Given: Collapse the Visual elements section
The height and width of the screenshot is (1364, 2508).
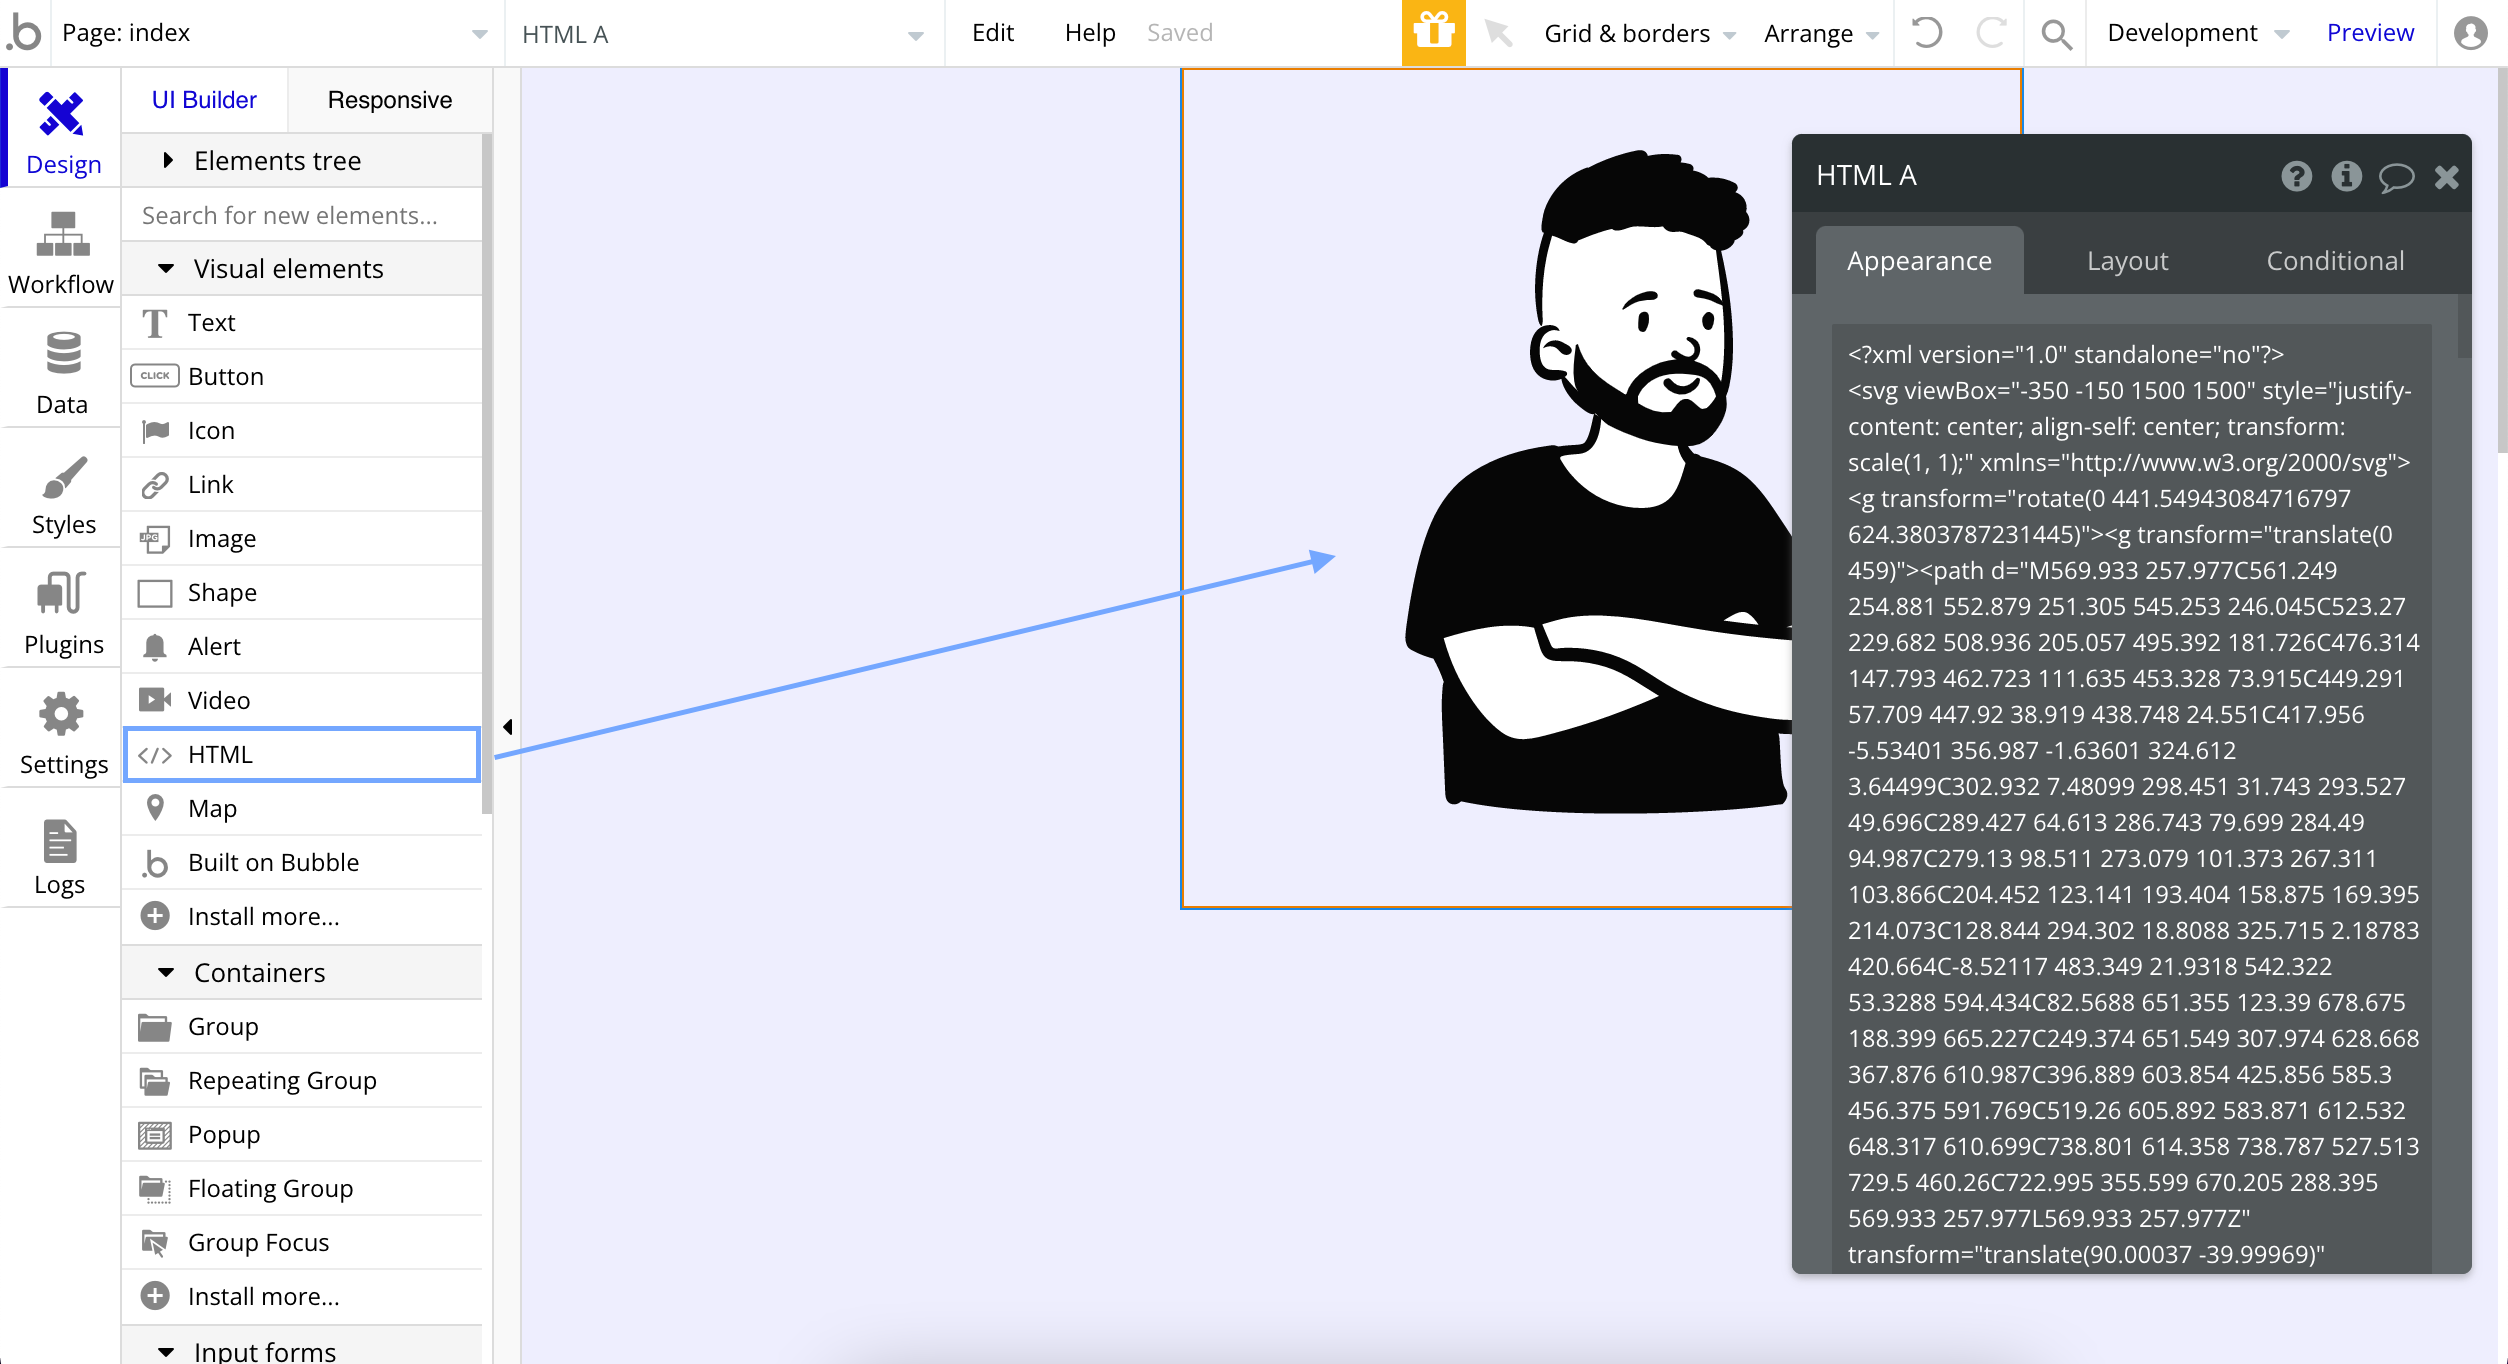Looking at the screenshot, I should point(167,268).
